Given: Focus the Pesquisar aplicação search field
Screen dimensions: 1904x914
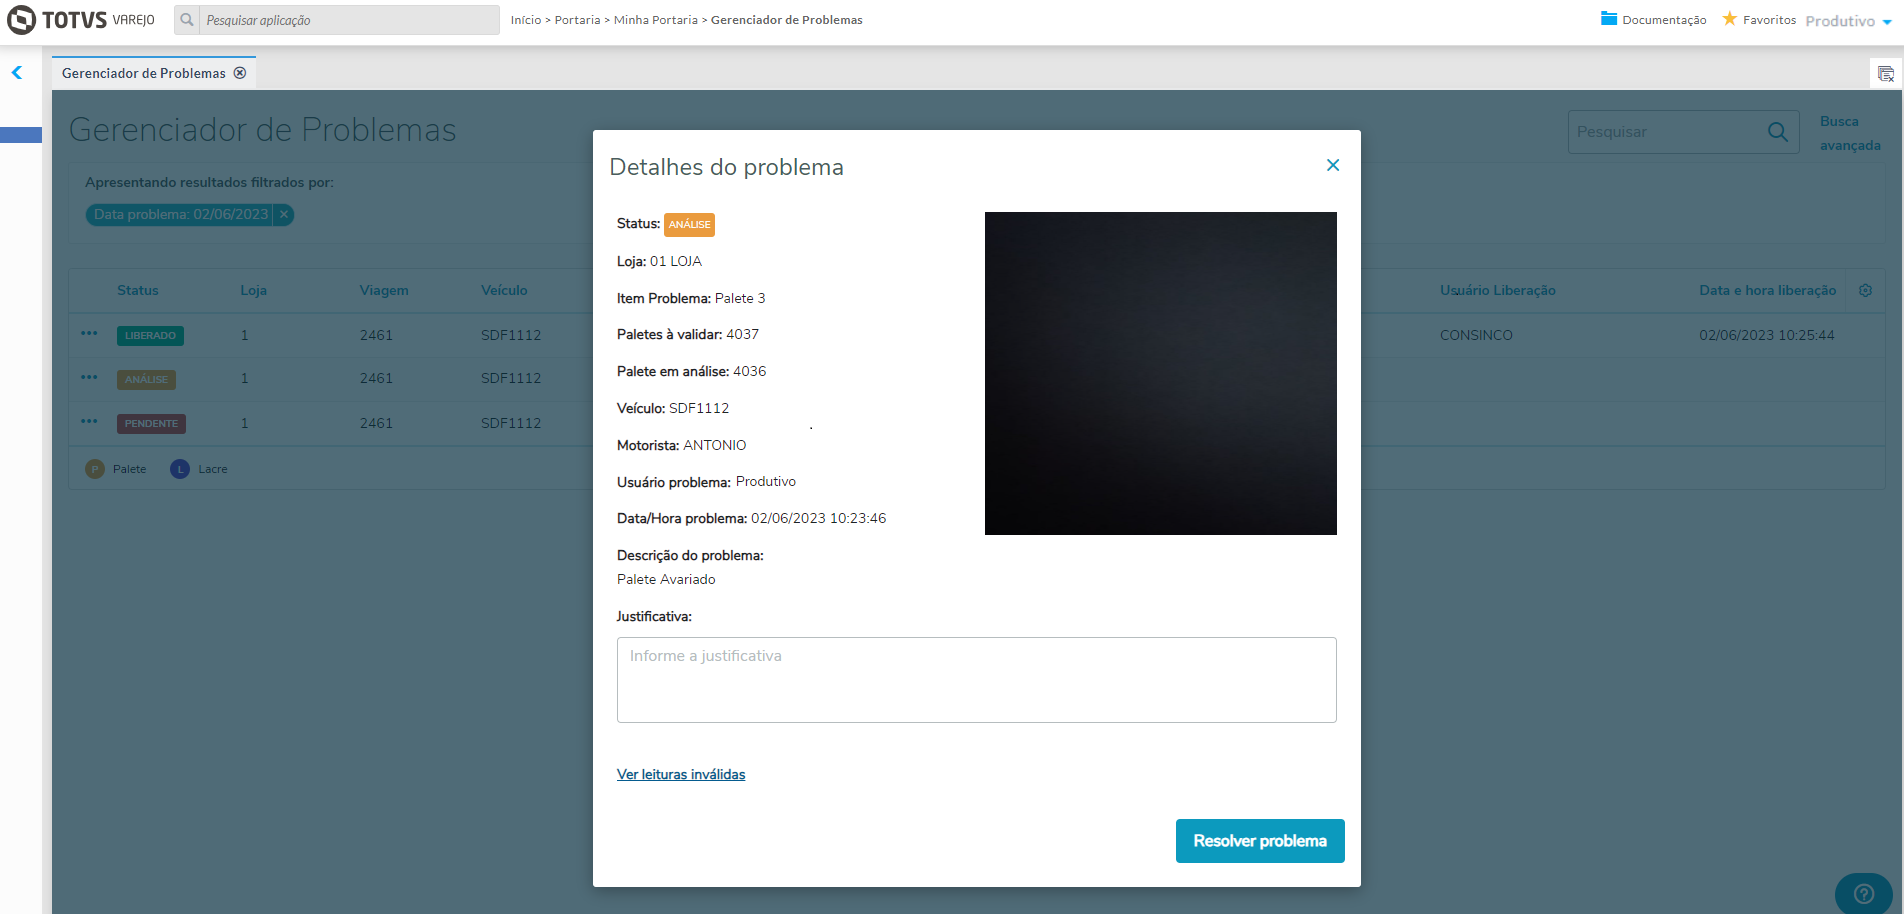Looking at the screenshot, I should (x=349, y=20).
